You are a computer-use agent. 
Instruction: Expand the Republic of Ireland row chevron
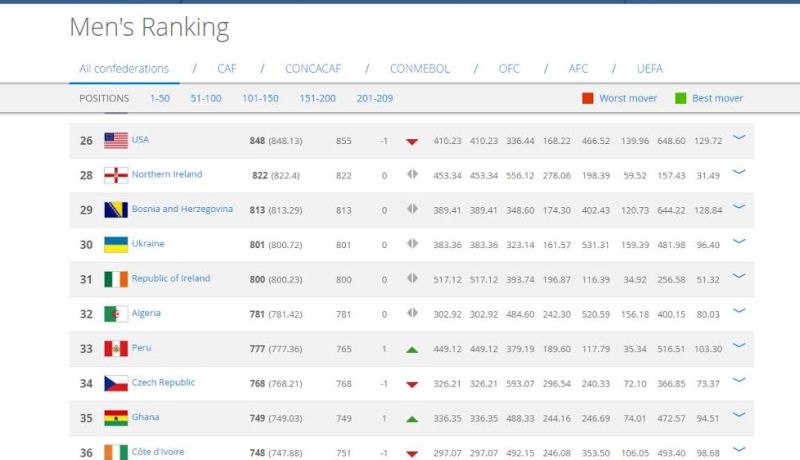[x=739, y=276]
